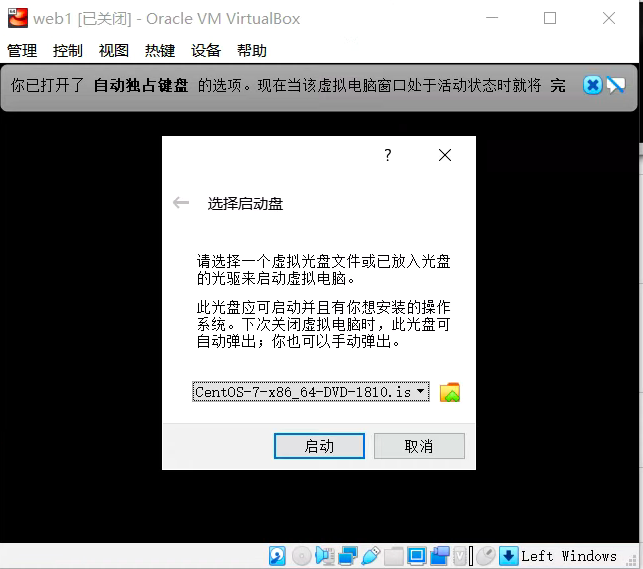Click the dialog help question mark
Viewport: 643px width, 569px height.
point(388,155)
